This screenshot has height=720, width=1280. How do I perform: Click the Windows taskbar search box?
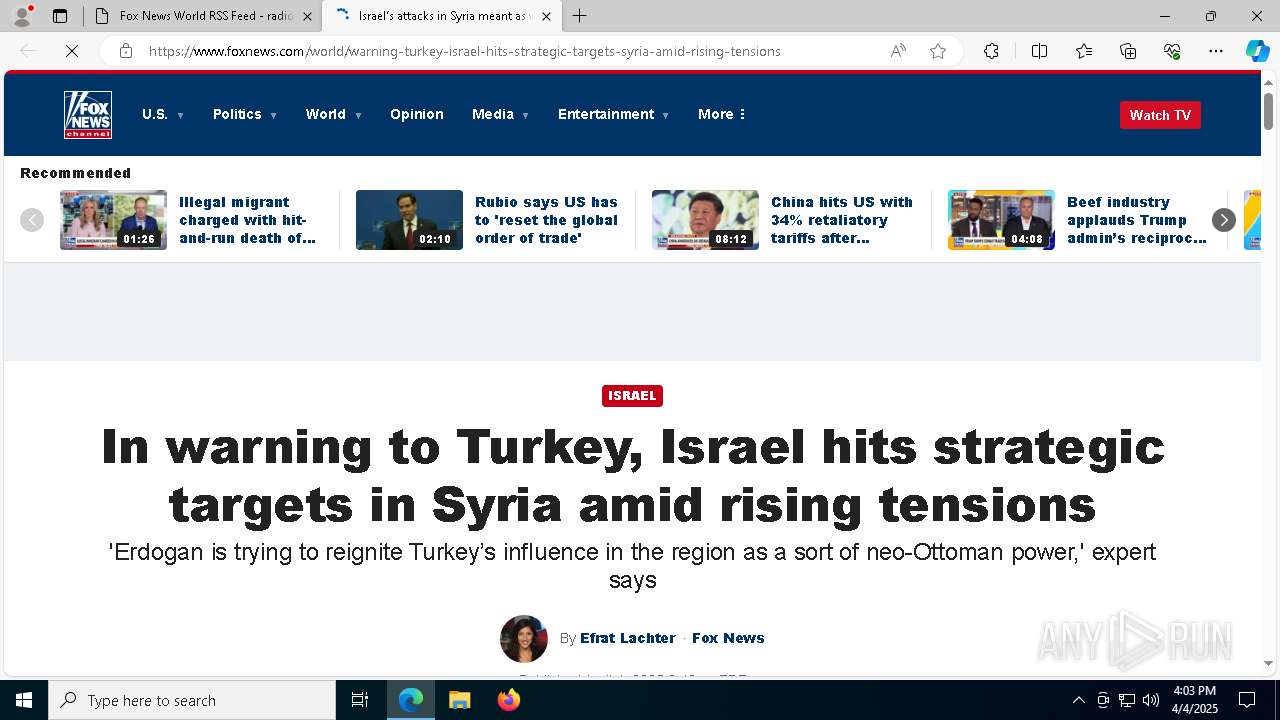click(x=192, y=700)
